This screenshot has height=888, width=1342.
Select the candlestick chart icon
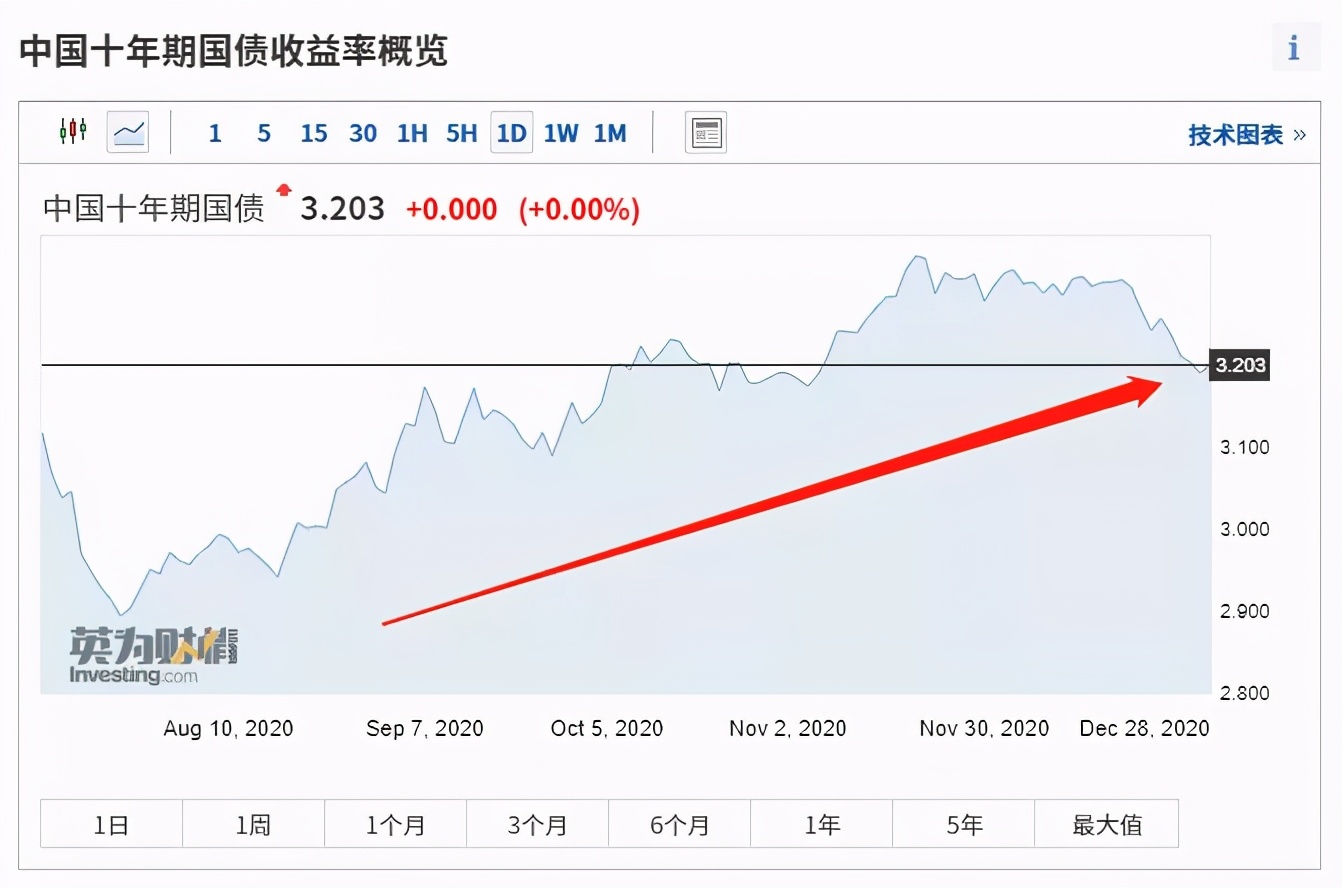72,131
